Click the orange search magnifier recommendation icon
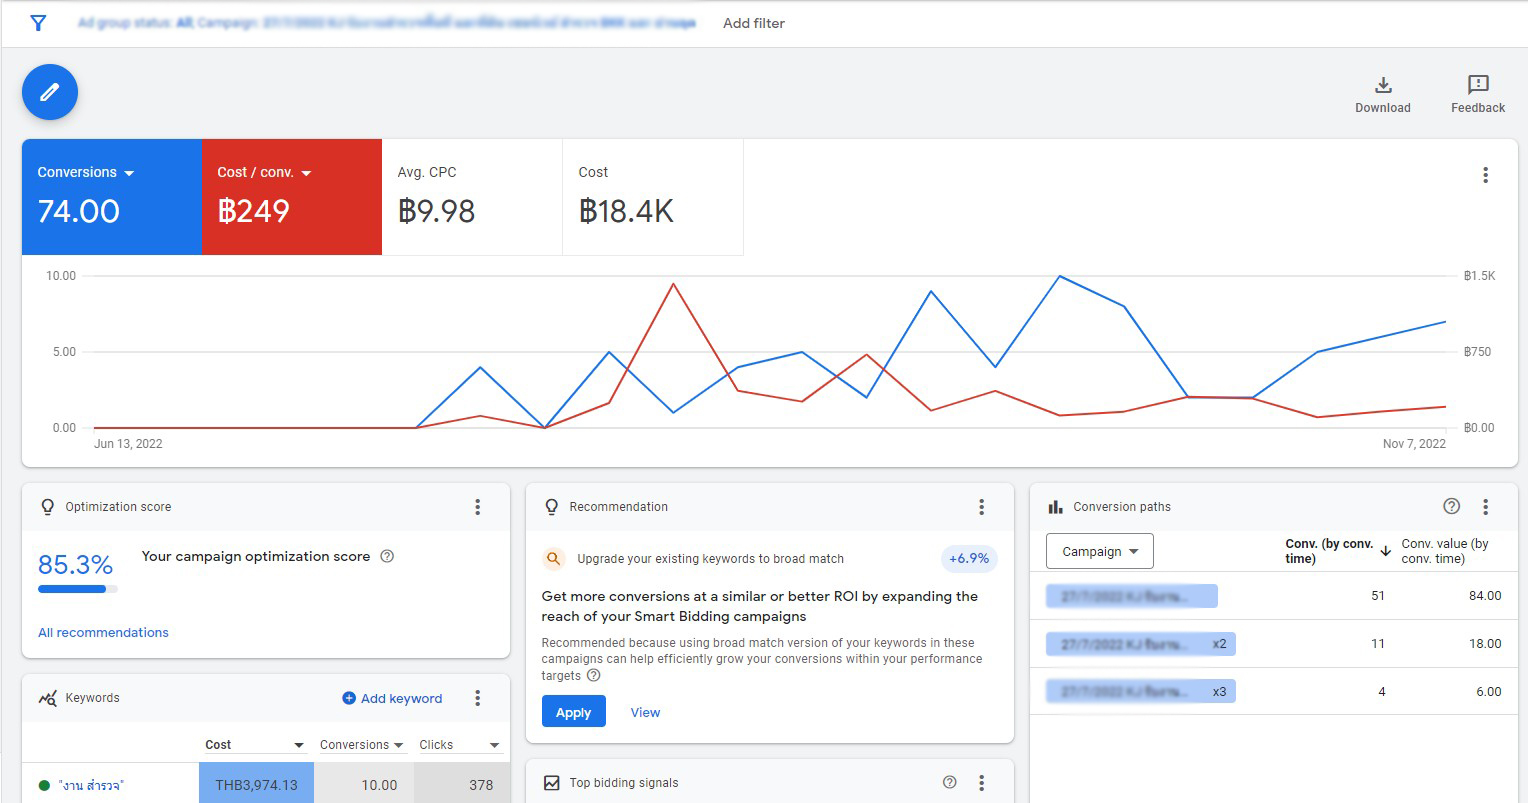 pyautogui.click(x=553, y=559)
